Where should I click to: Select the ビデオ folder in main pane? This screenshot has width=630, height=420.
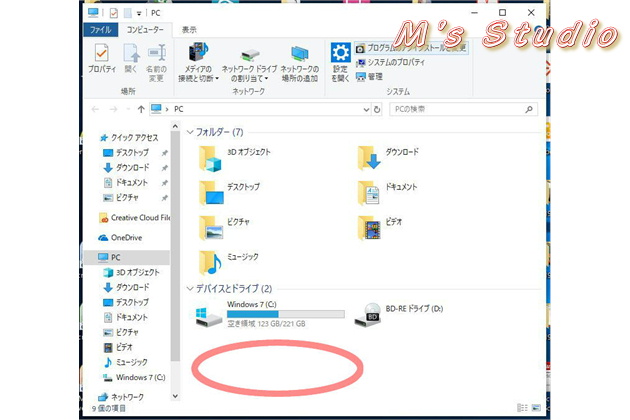[x=380, y=228]
